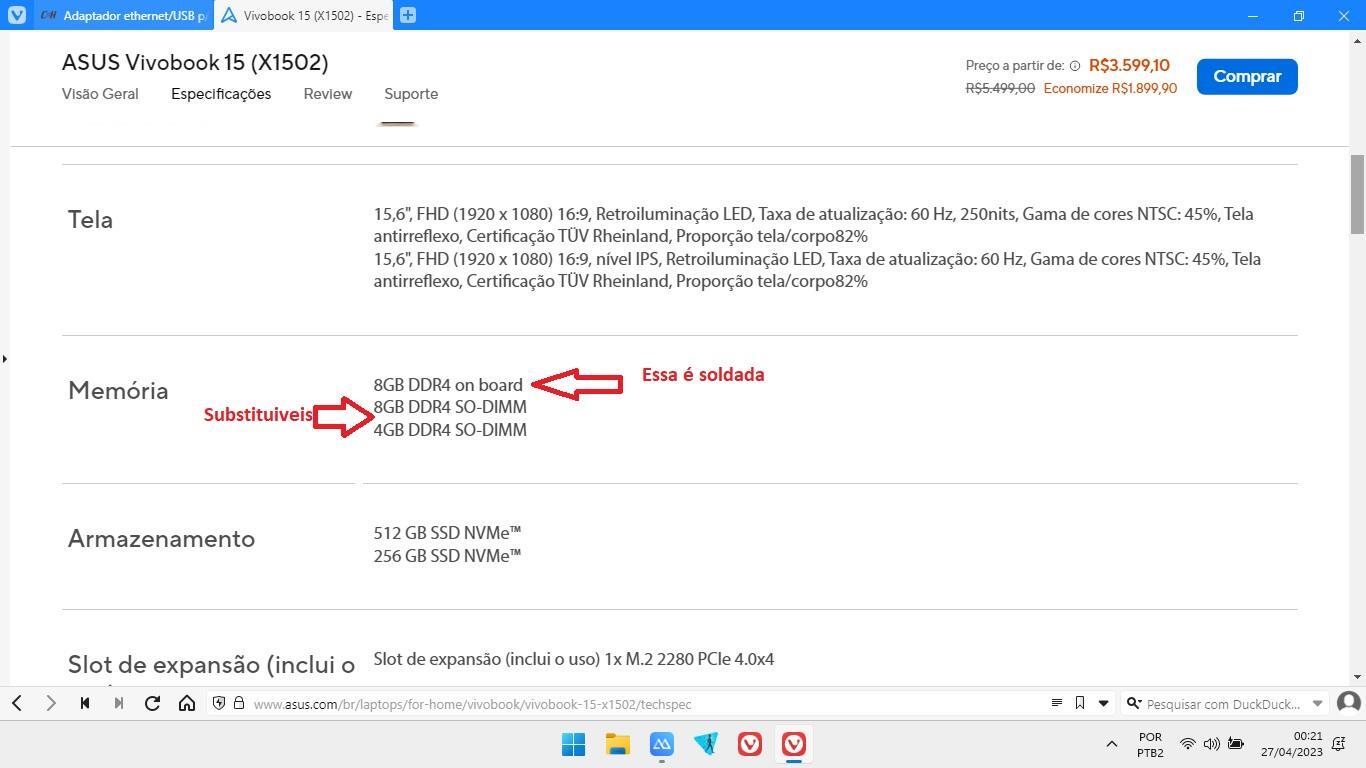Click the 512 GB SSD NVMe text

[x=447, y=533]
